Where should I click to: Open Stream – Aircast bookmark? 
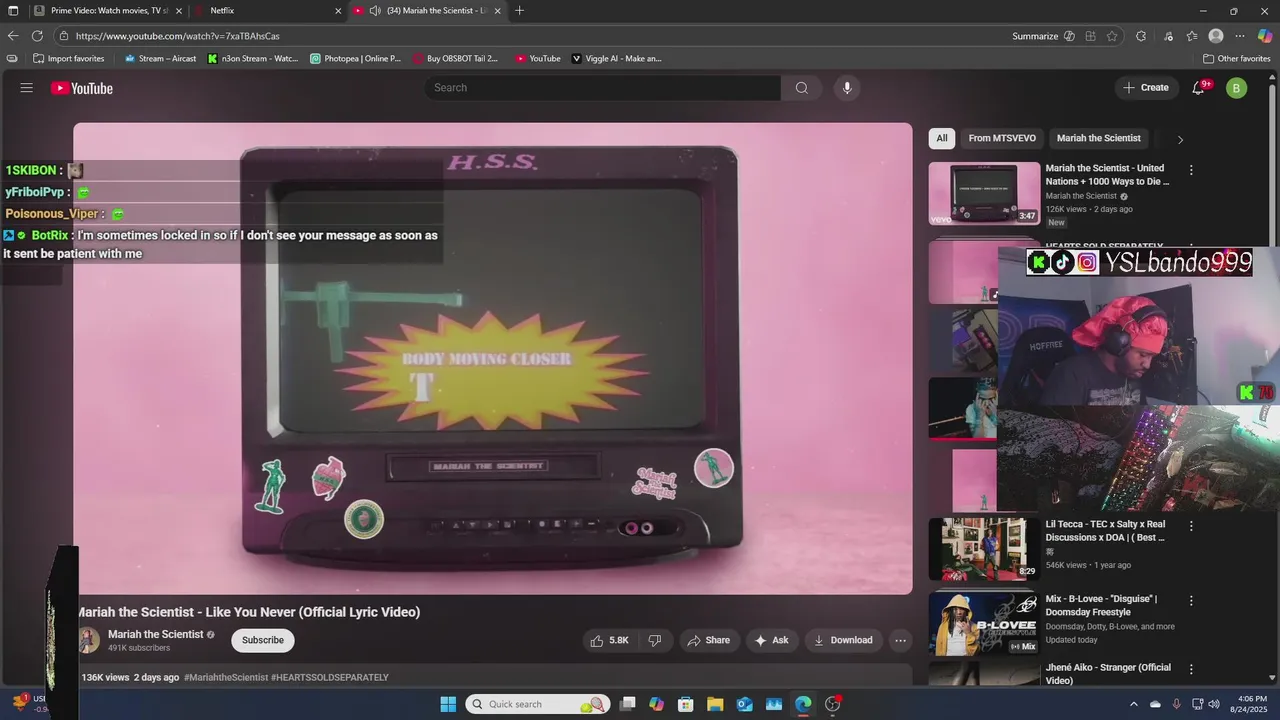(x=160, y=59)
